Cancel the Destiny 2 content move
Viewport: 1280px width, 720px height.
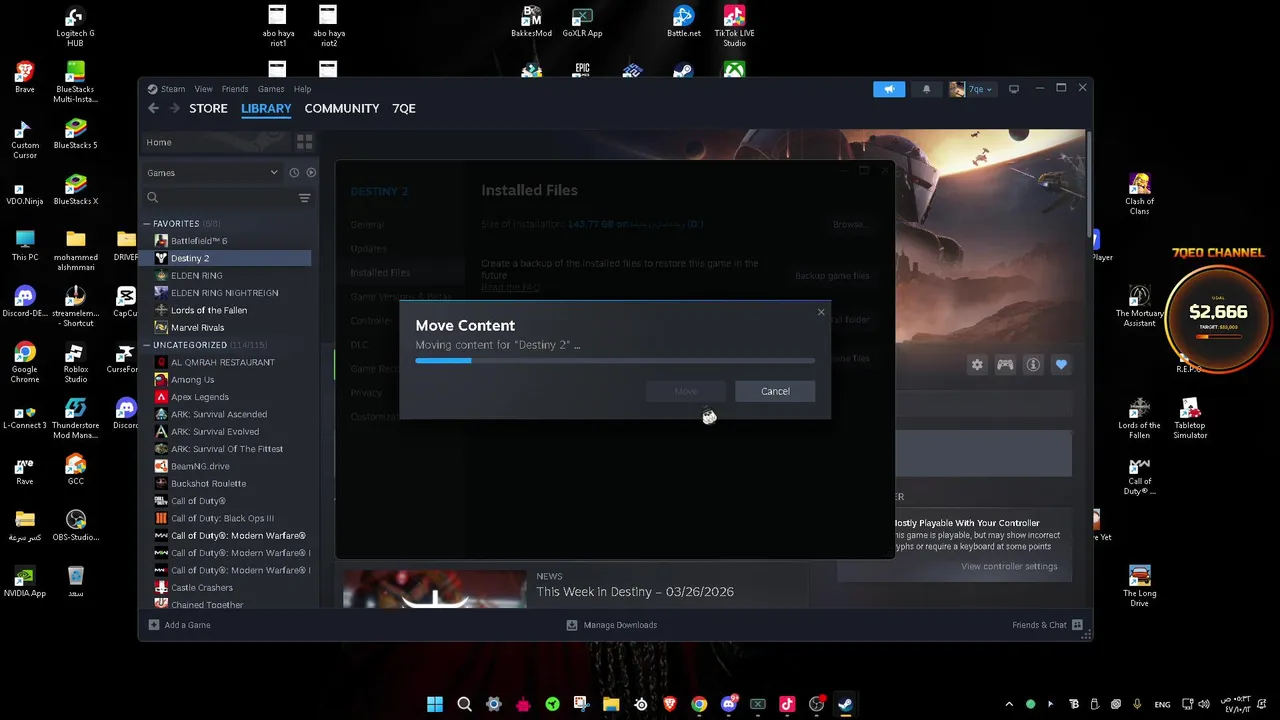tap(775, 391)
